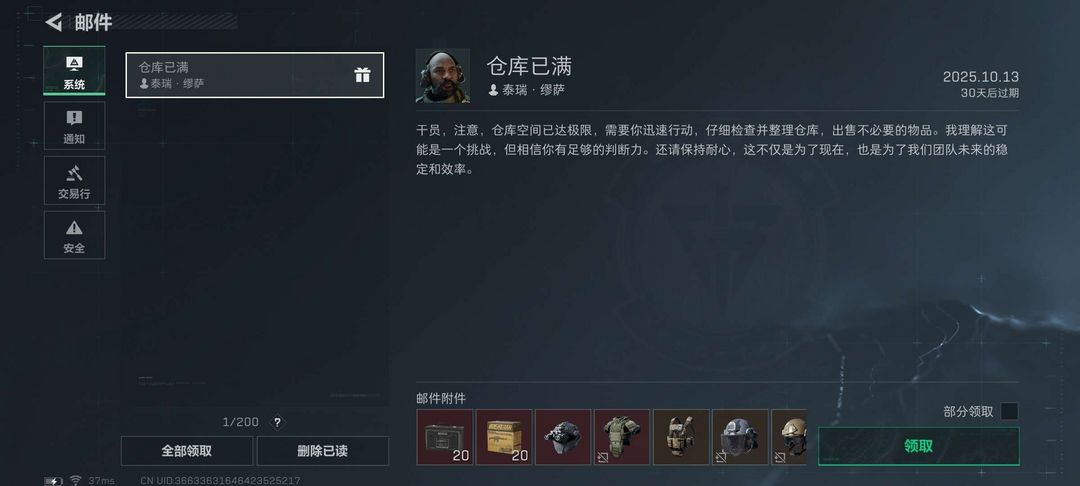
Task: Tick the 部分领取 checkbox
Action: point(1009,412)
